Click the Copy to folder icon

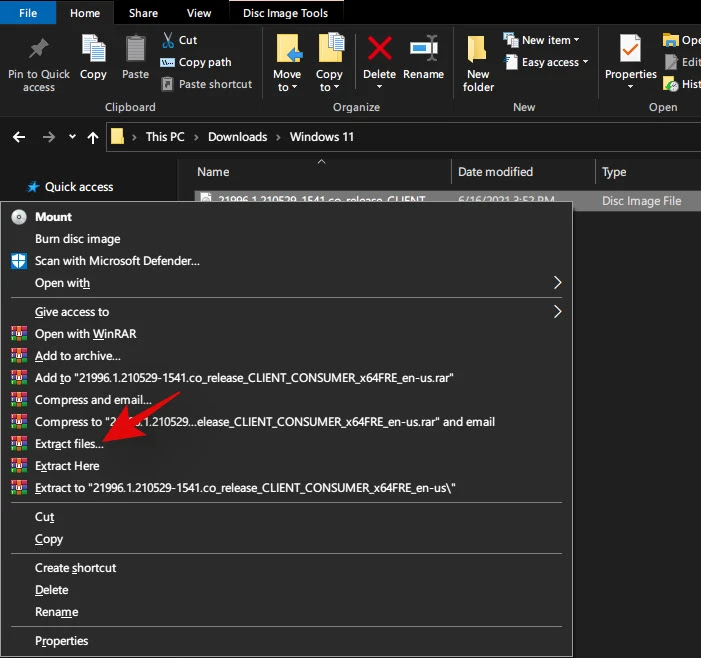tap(331, 47)
